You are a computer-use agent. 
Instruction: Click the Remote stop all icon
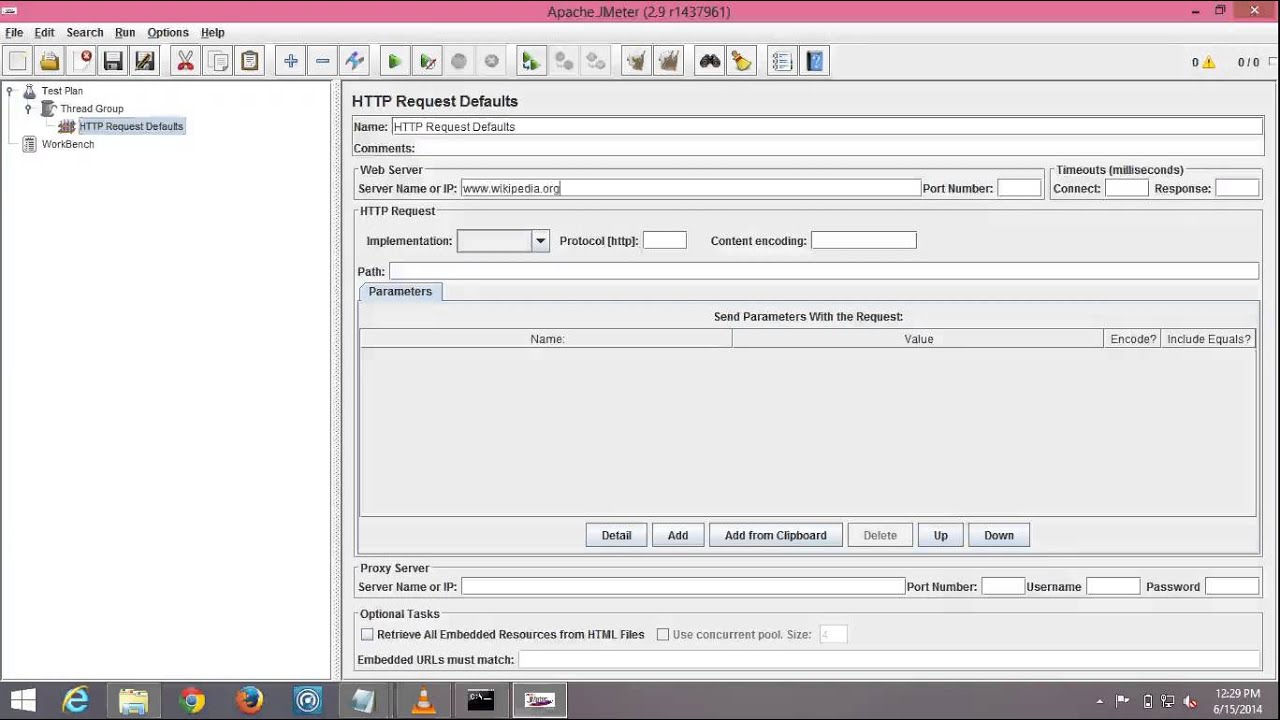(563, 61)
